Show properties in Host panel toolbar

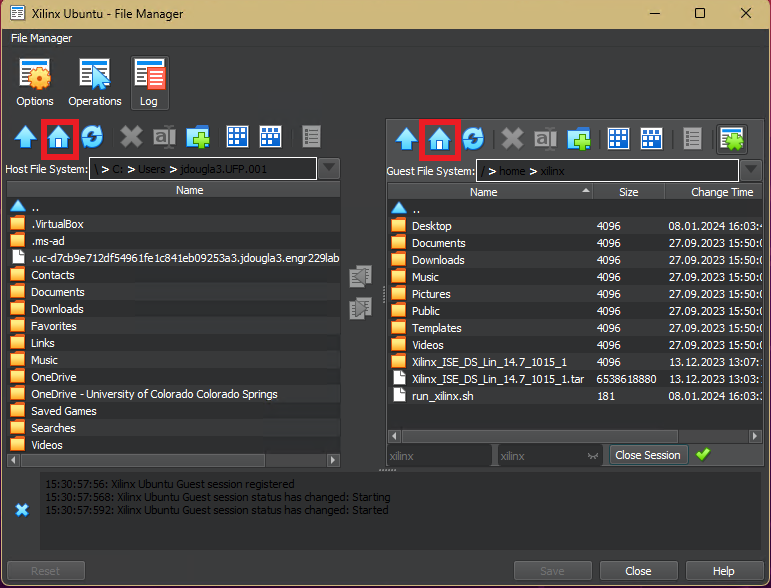[311, 137]
